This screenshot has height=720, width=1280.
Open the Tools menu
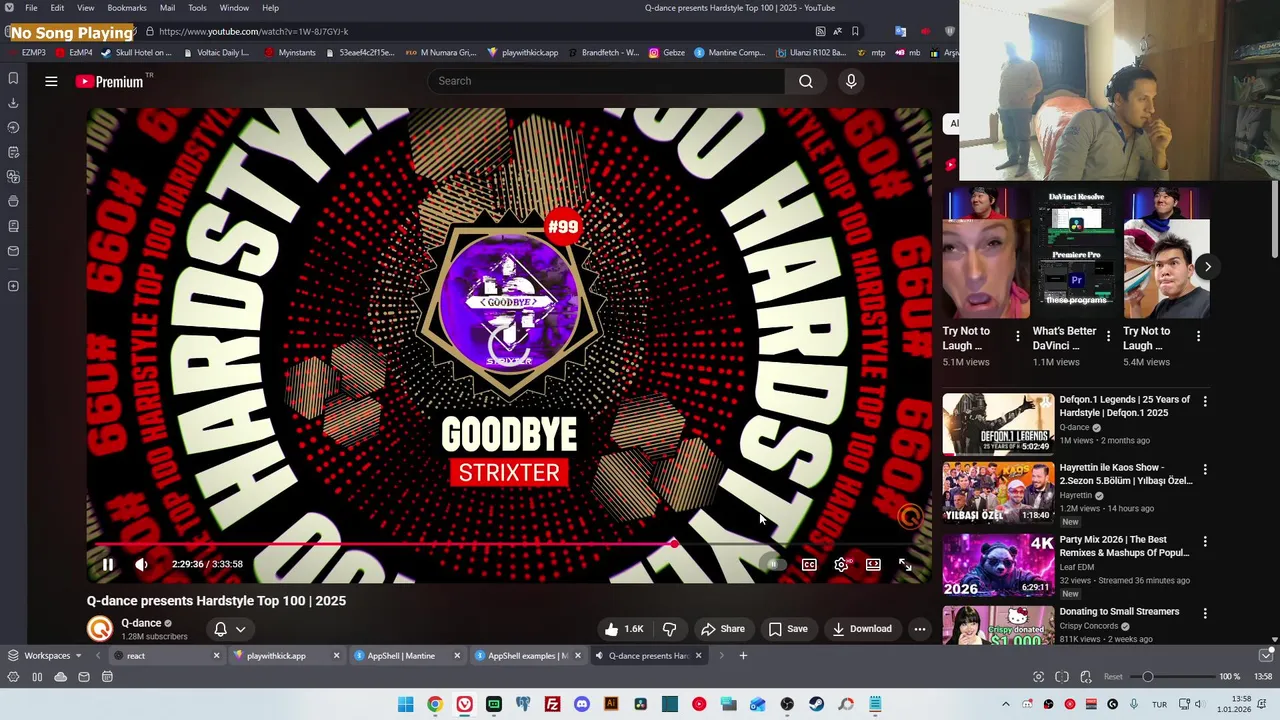197,8
